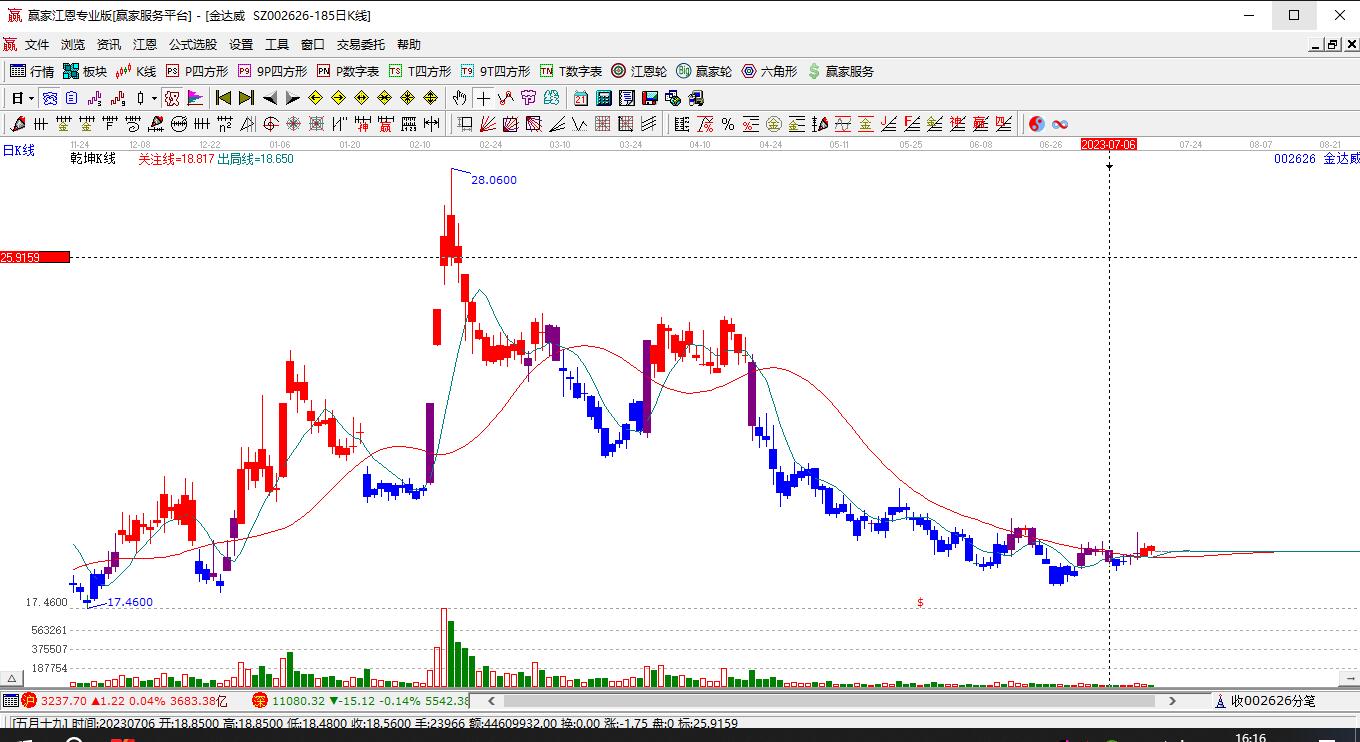Image resolution: width=1360 pixels, height=742 pixels.
Task: Toggle the crosshair cursor tool
Action: pos(483,98)
